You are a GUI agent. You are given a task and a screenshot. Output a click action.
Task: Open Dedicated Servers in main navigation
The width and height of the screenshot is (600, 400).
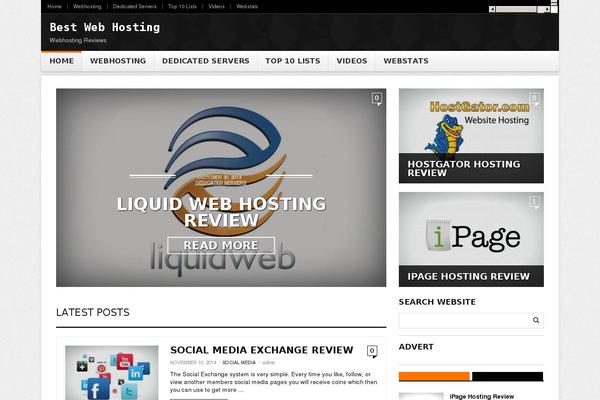pyautogui.click(x=205, y=61)
